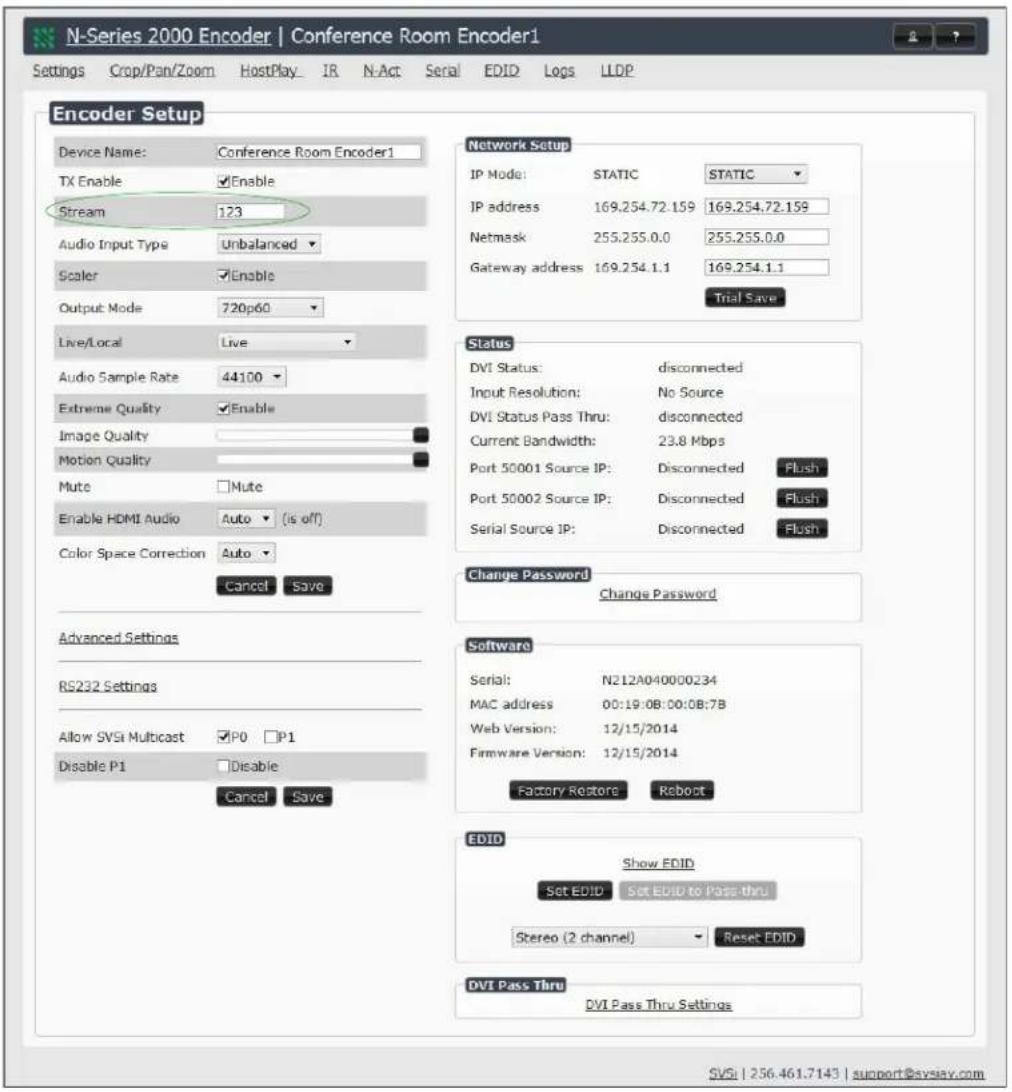Check the Disable P1 checkbox
The image size is (1012, 1092).
224,767
